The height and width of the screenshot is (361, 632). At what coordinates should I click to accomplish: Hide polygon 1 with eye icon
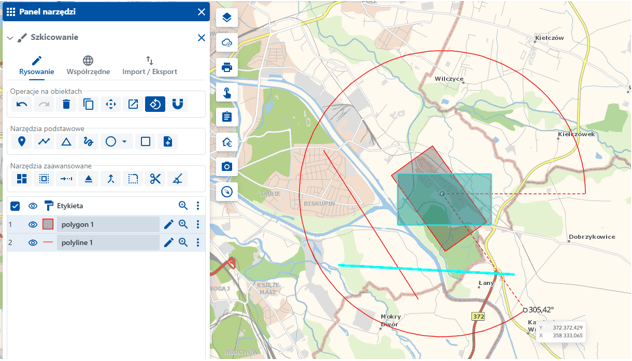tap(33, 224)
